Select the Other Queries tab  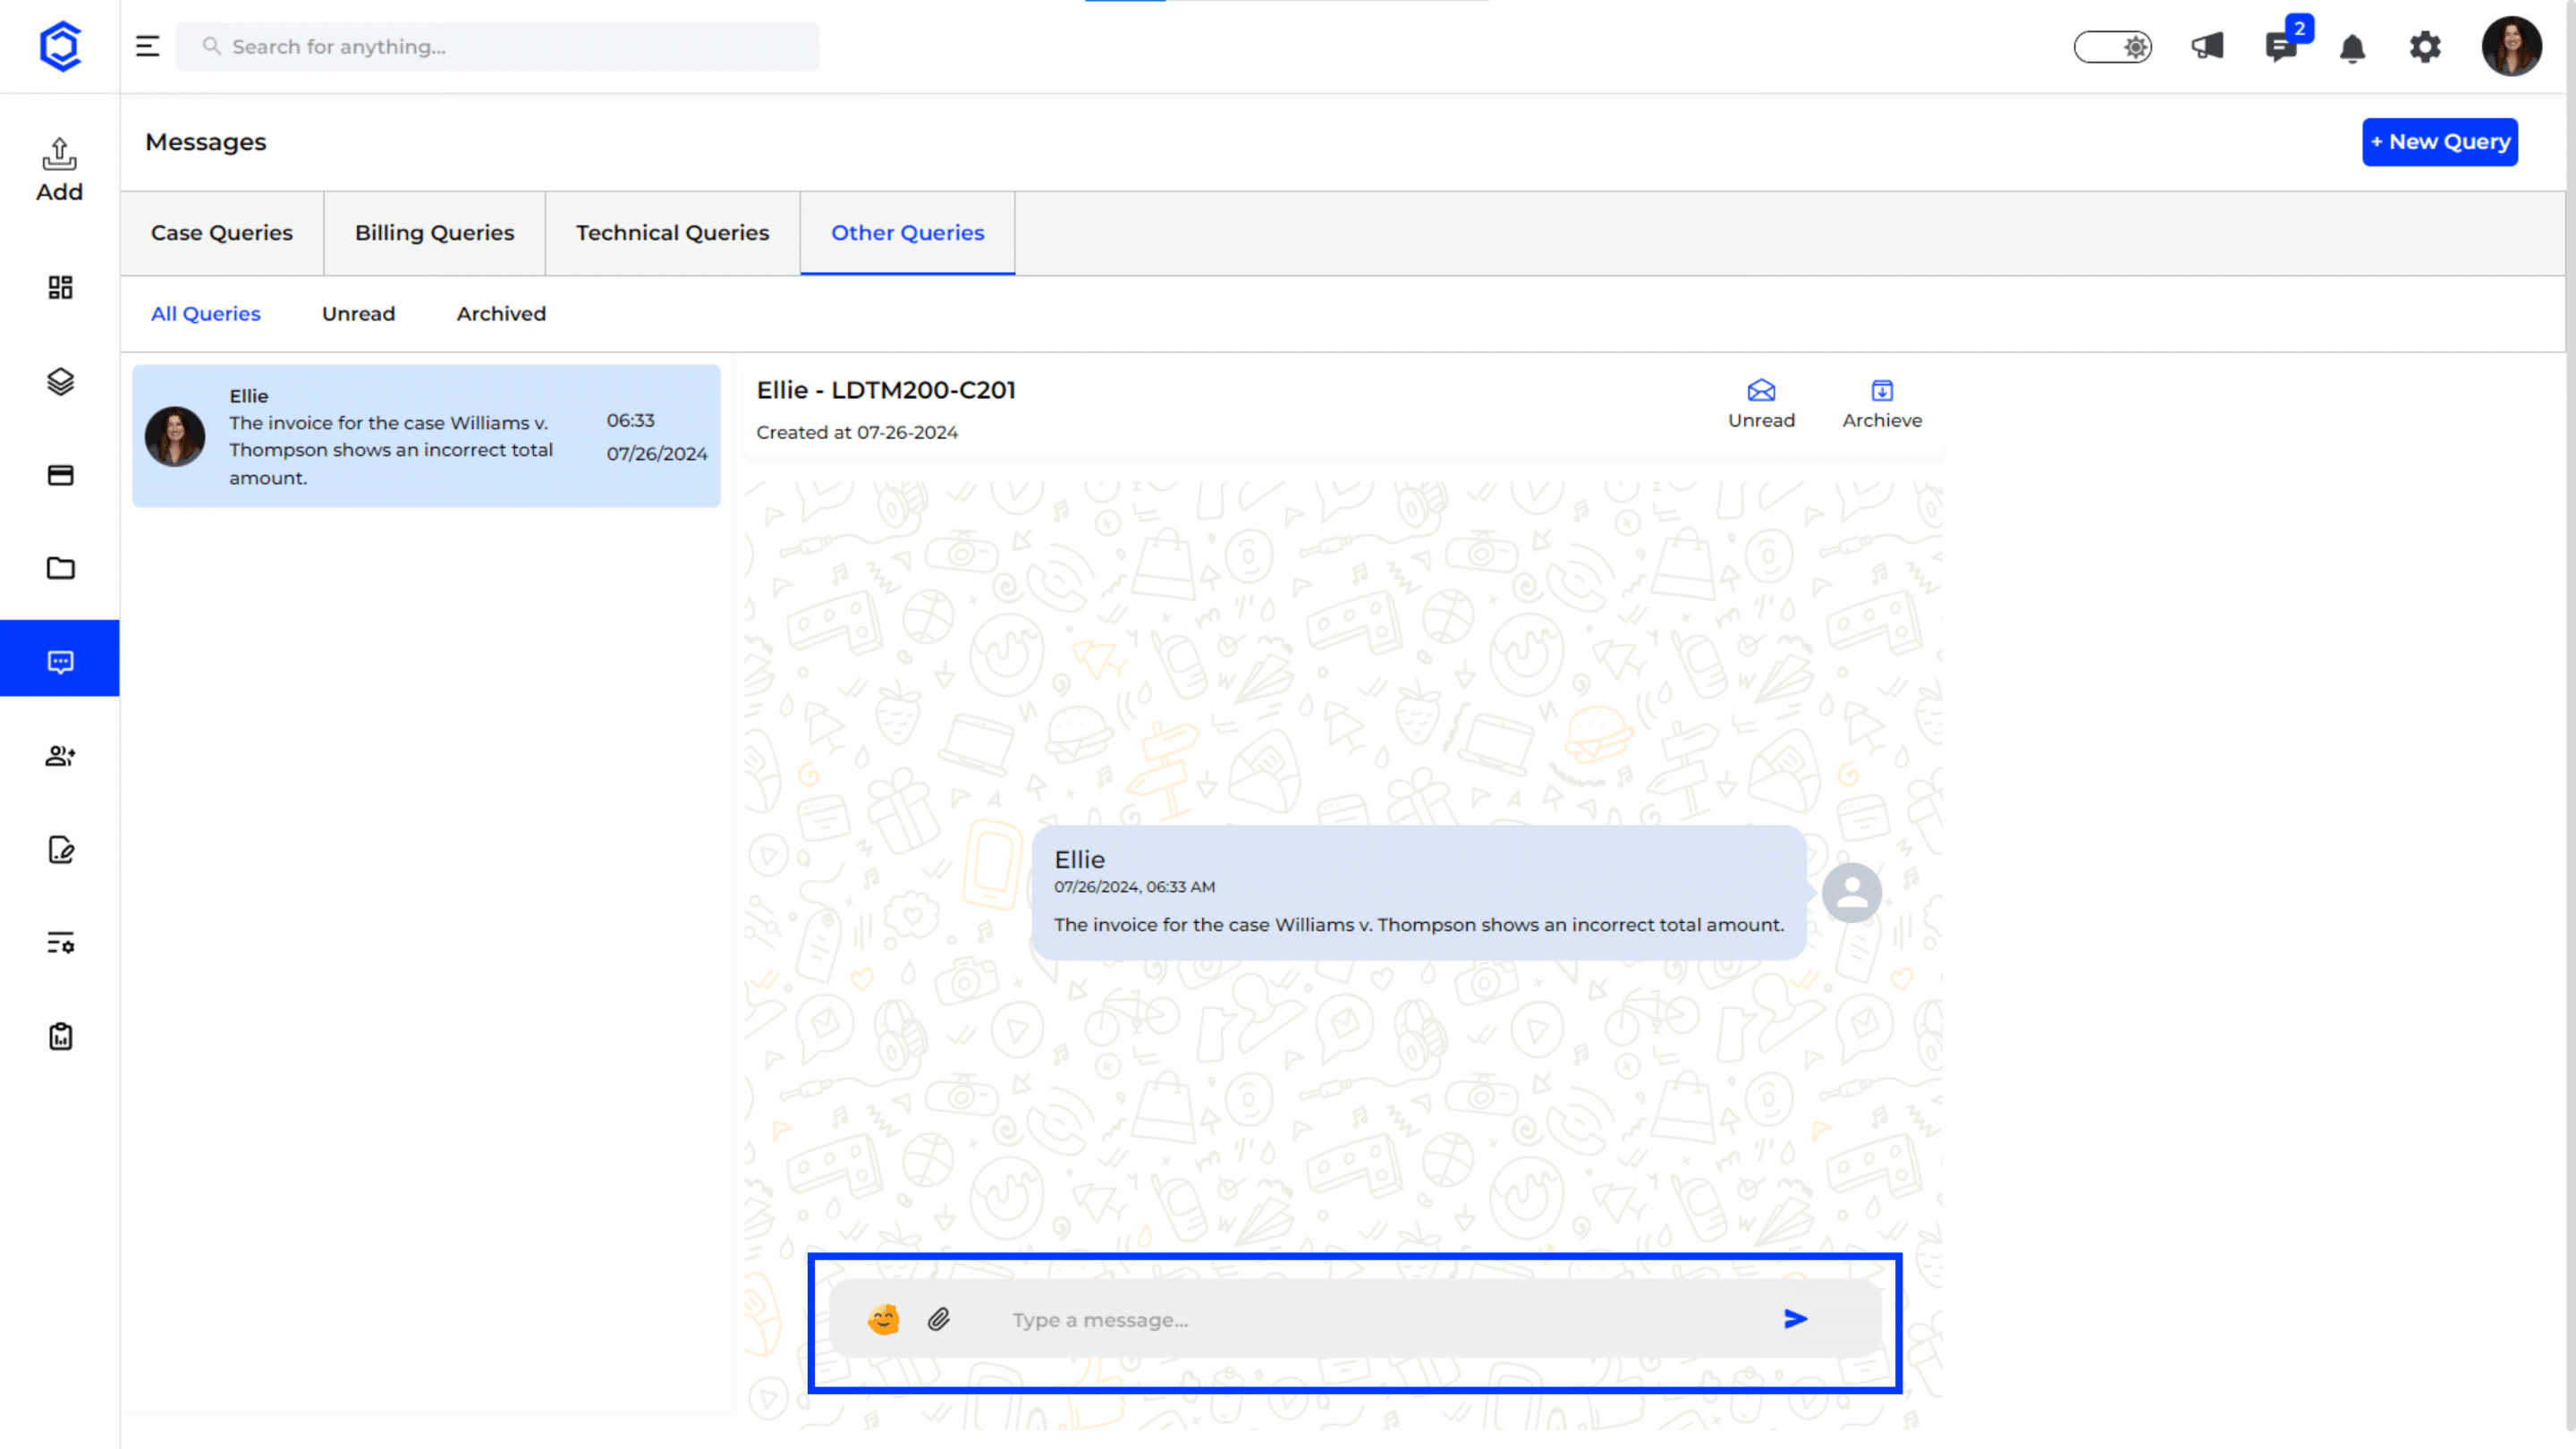907,233
